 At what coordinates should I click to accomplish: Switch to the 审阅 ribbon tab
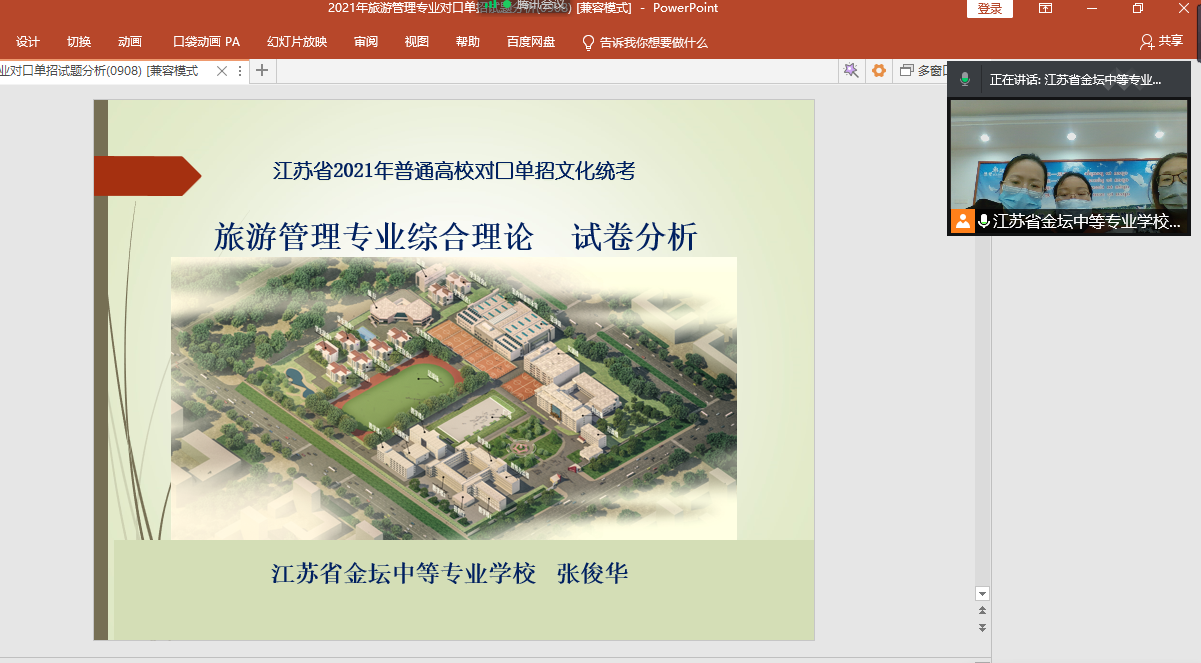[x=366, y=42]
